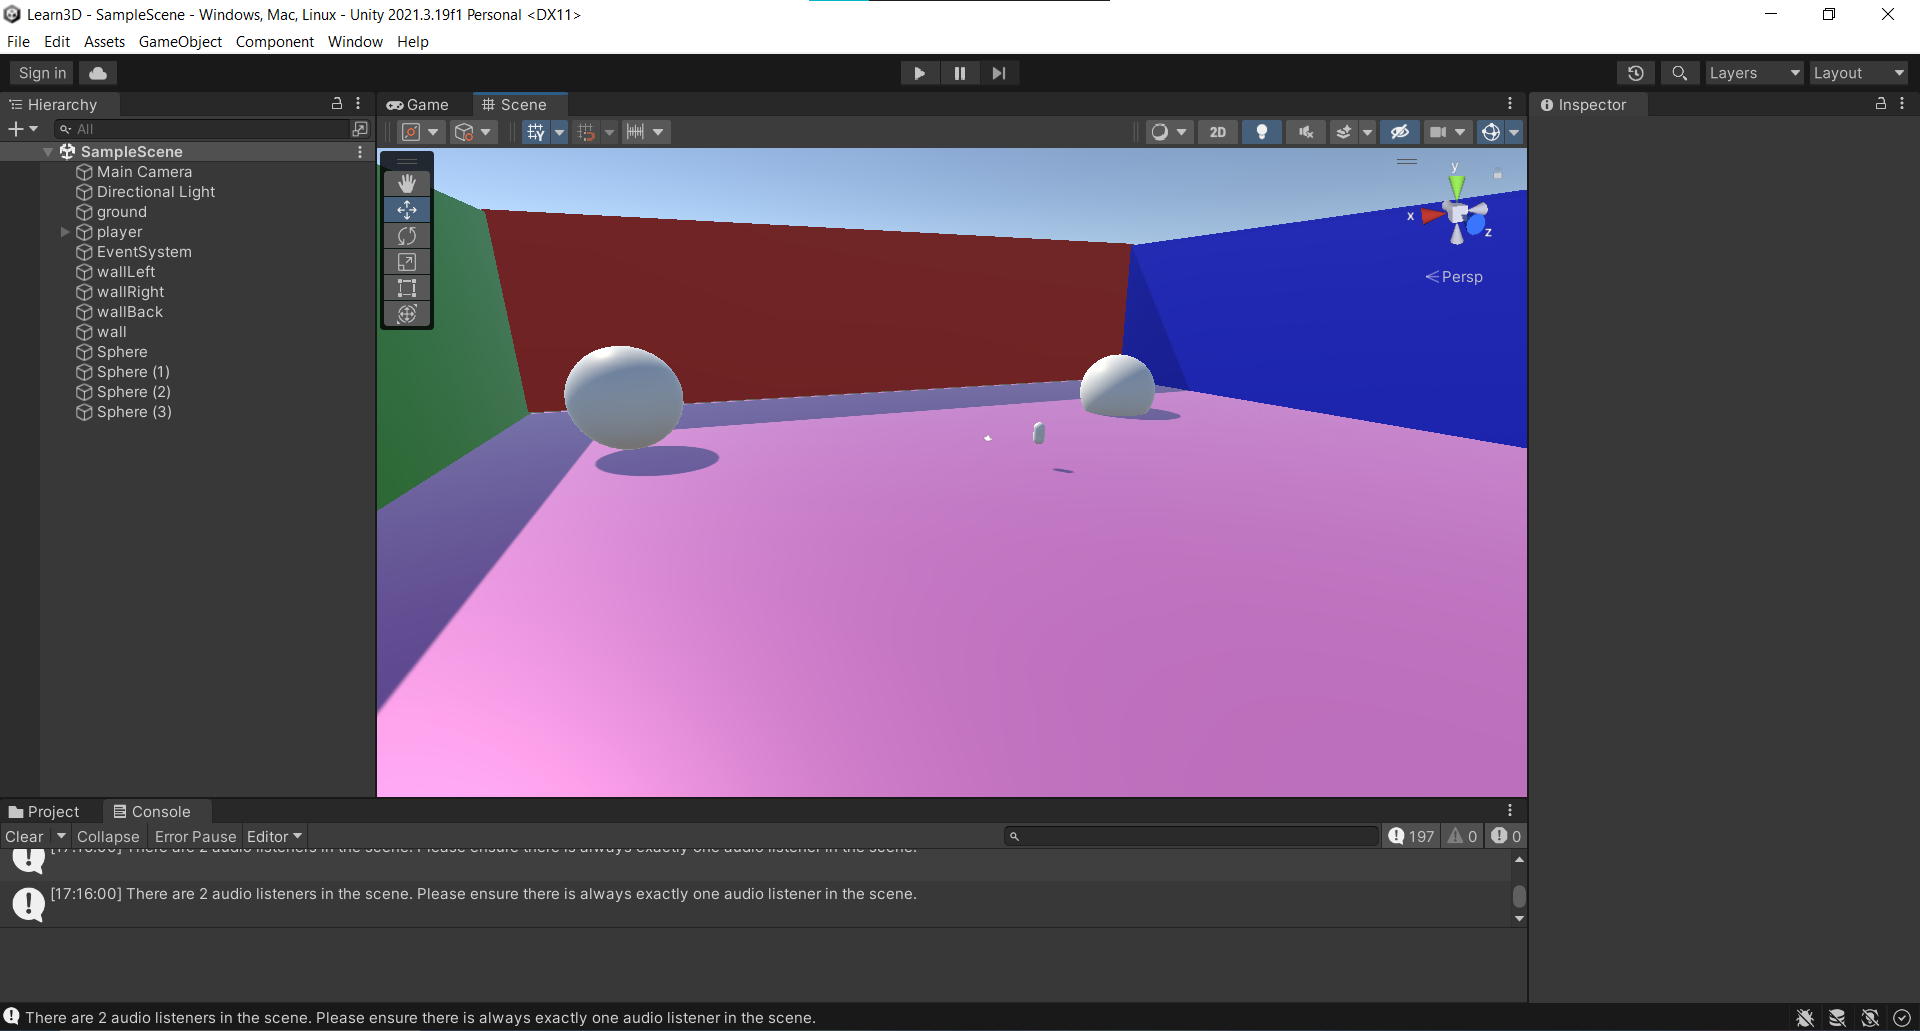Open the cloud services icon
1920x1031 pixels.
98,73
